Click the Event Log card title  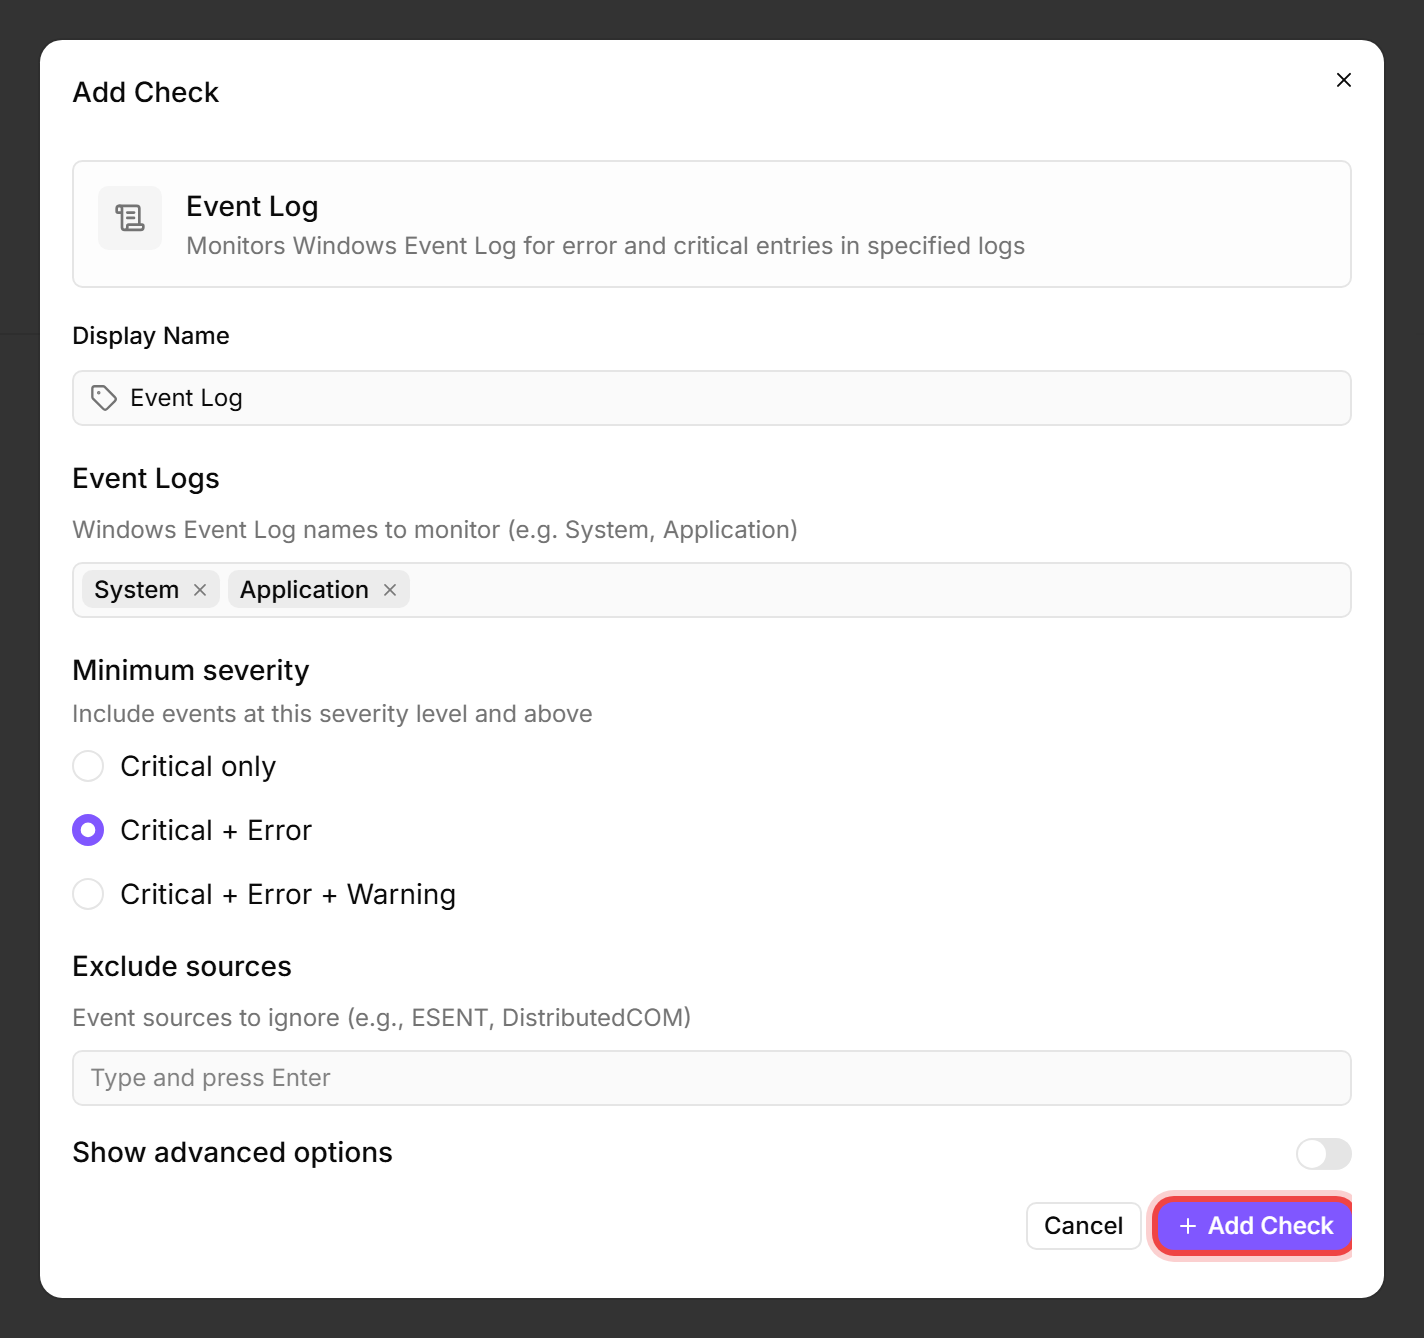252,206
